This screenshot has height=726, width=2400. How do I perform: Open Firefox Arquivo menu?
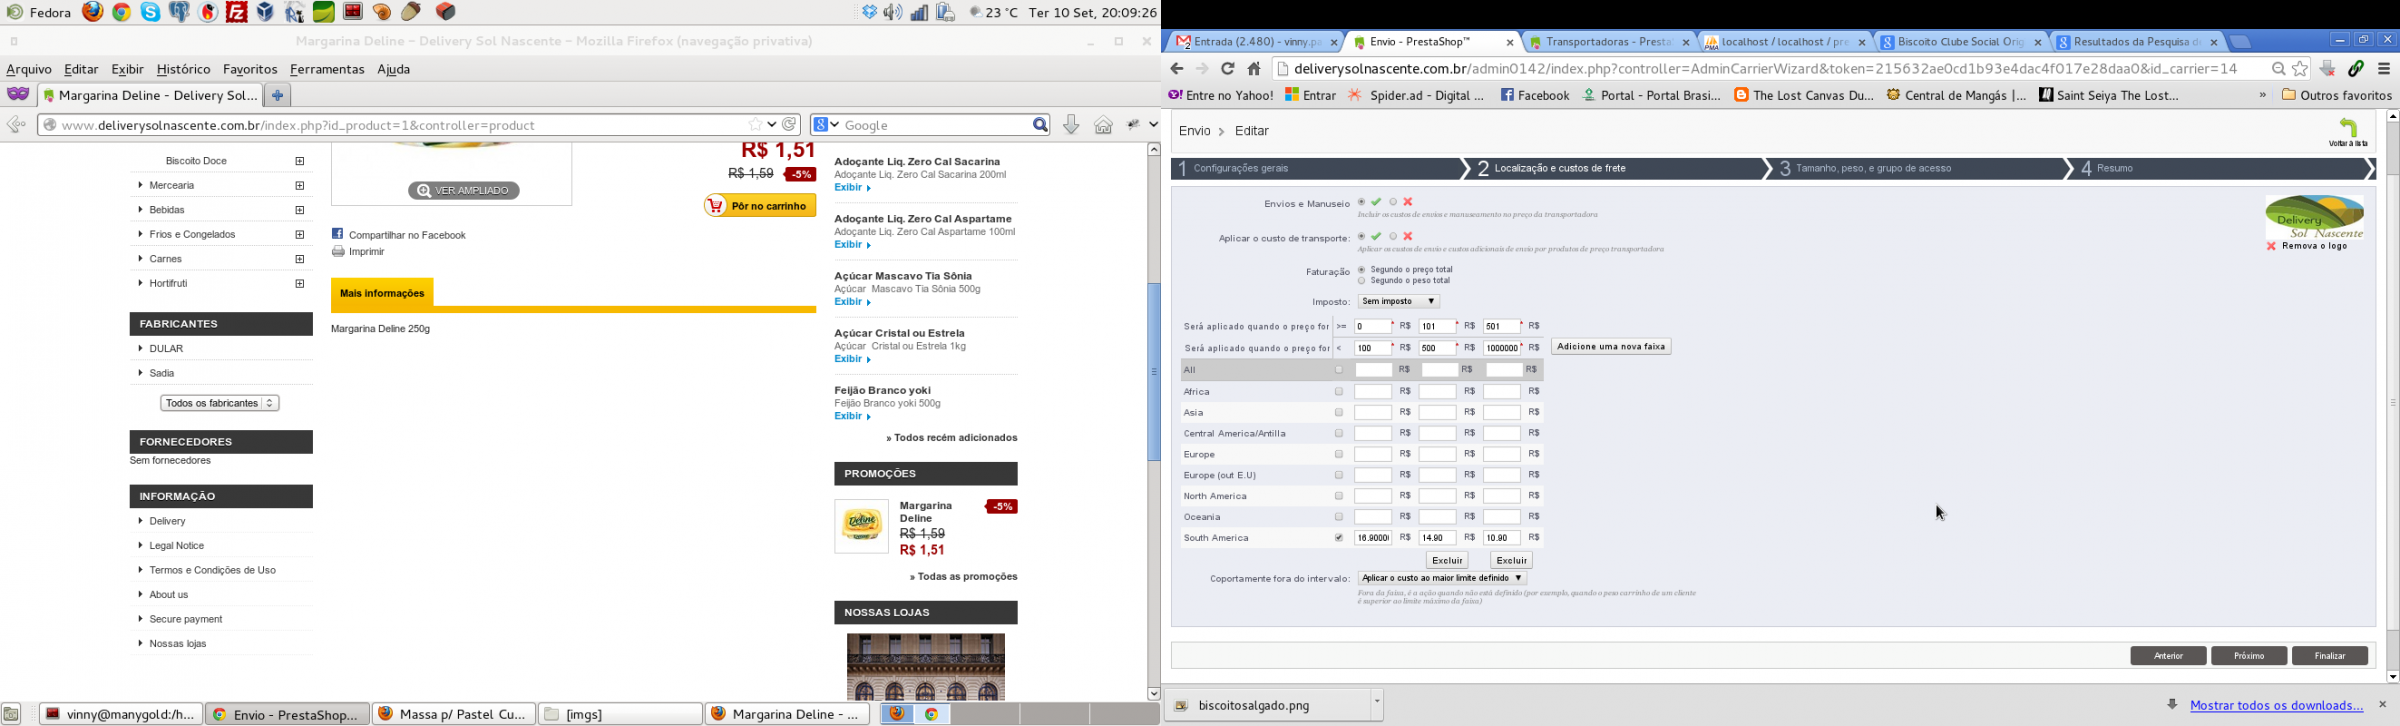coord(29,69)
